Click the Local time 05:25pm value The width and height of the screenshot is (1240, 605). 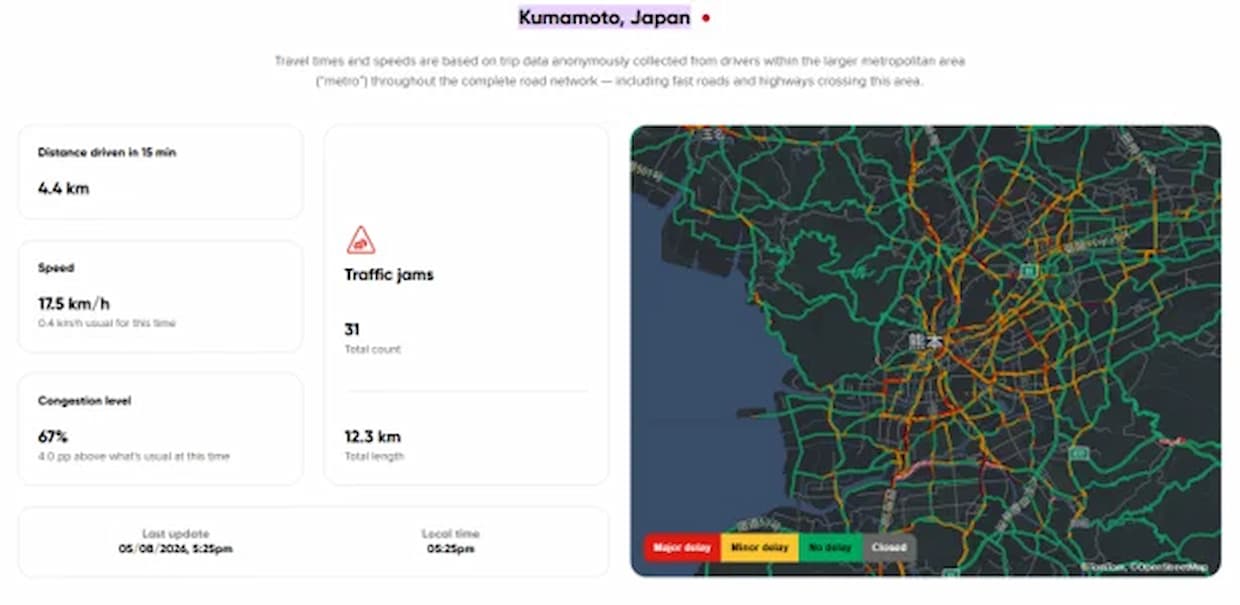(x=450, y=549)
